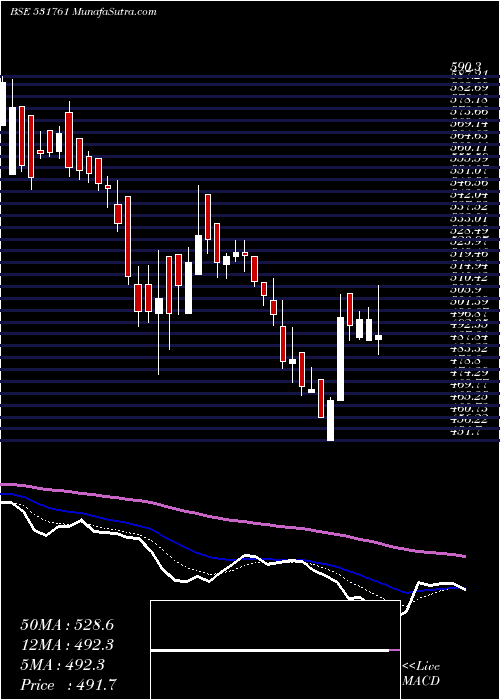This screenshot has height=700, width=500.
Task: Select the 5MA : 492.3 readout
Action: pyautogui.click(x=62, y=665)
